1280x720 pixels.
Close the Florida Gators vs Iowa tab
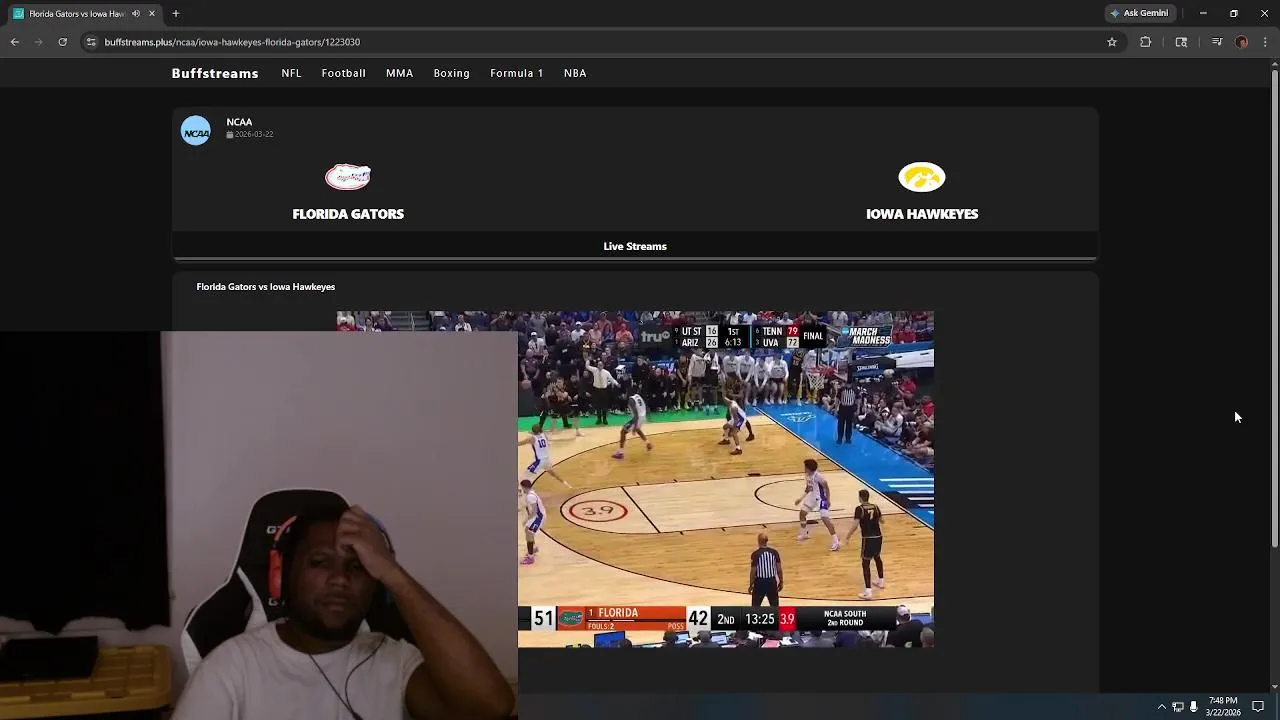tap(152, 13)
